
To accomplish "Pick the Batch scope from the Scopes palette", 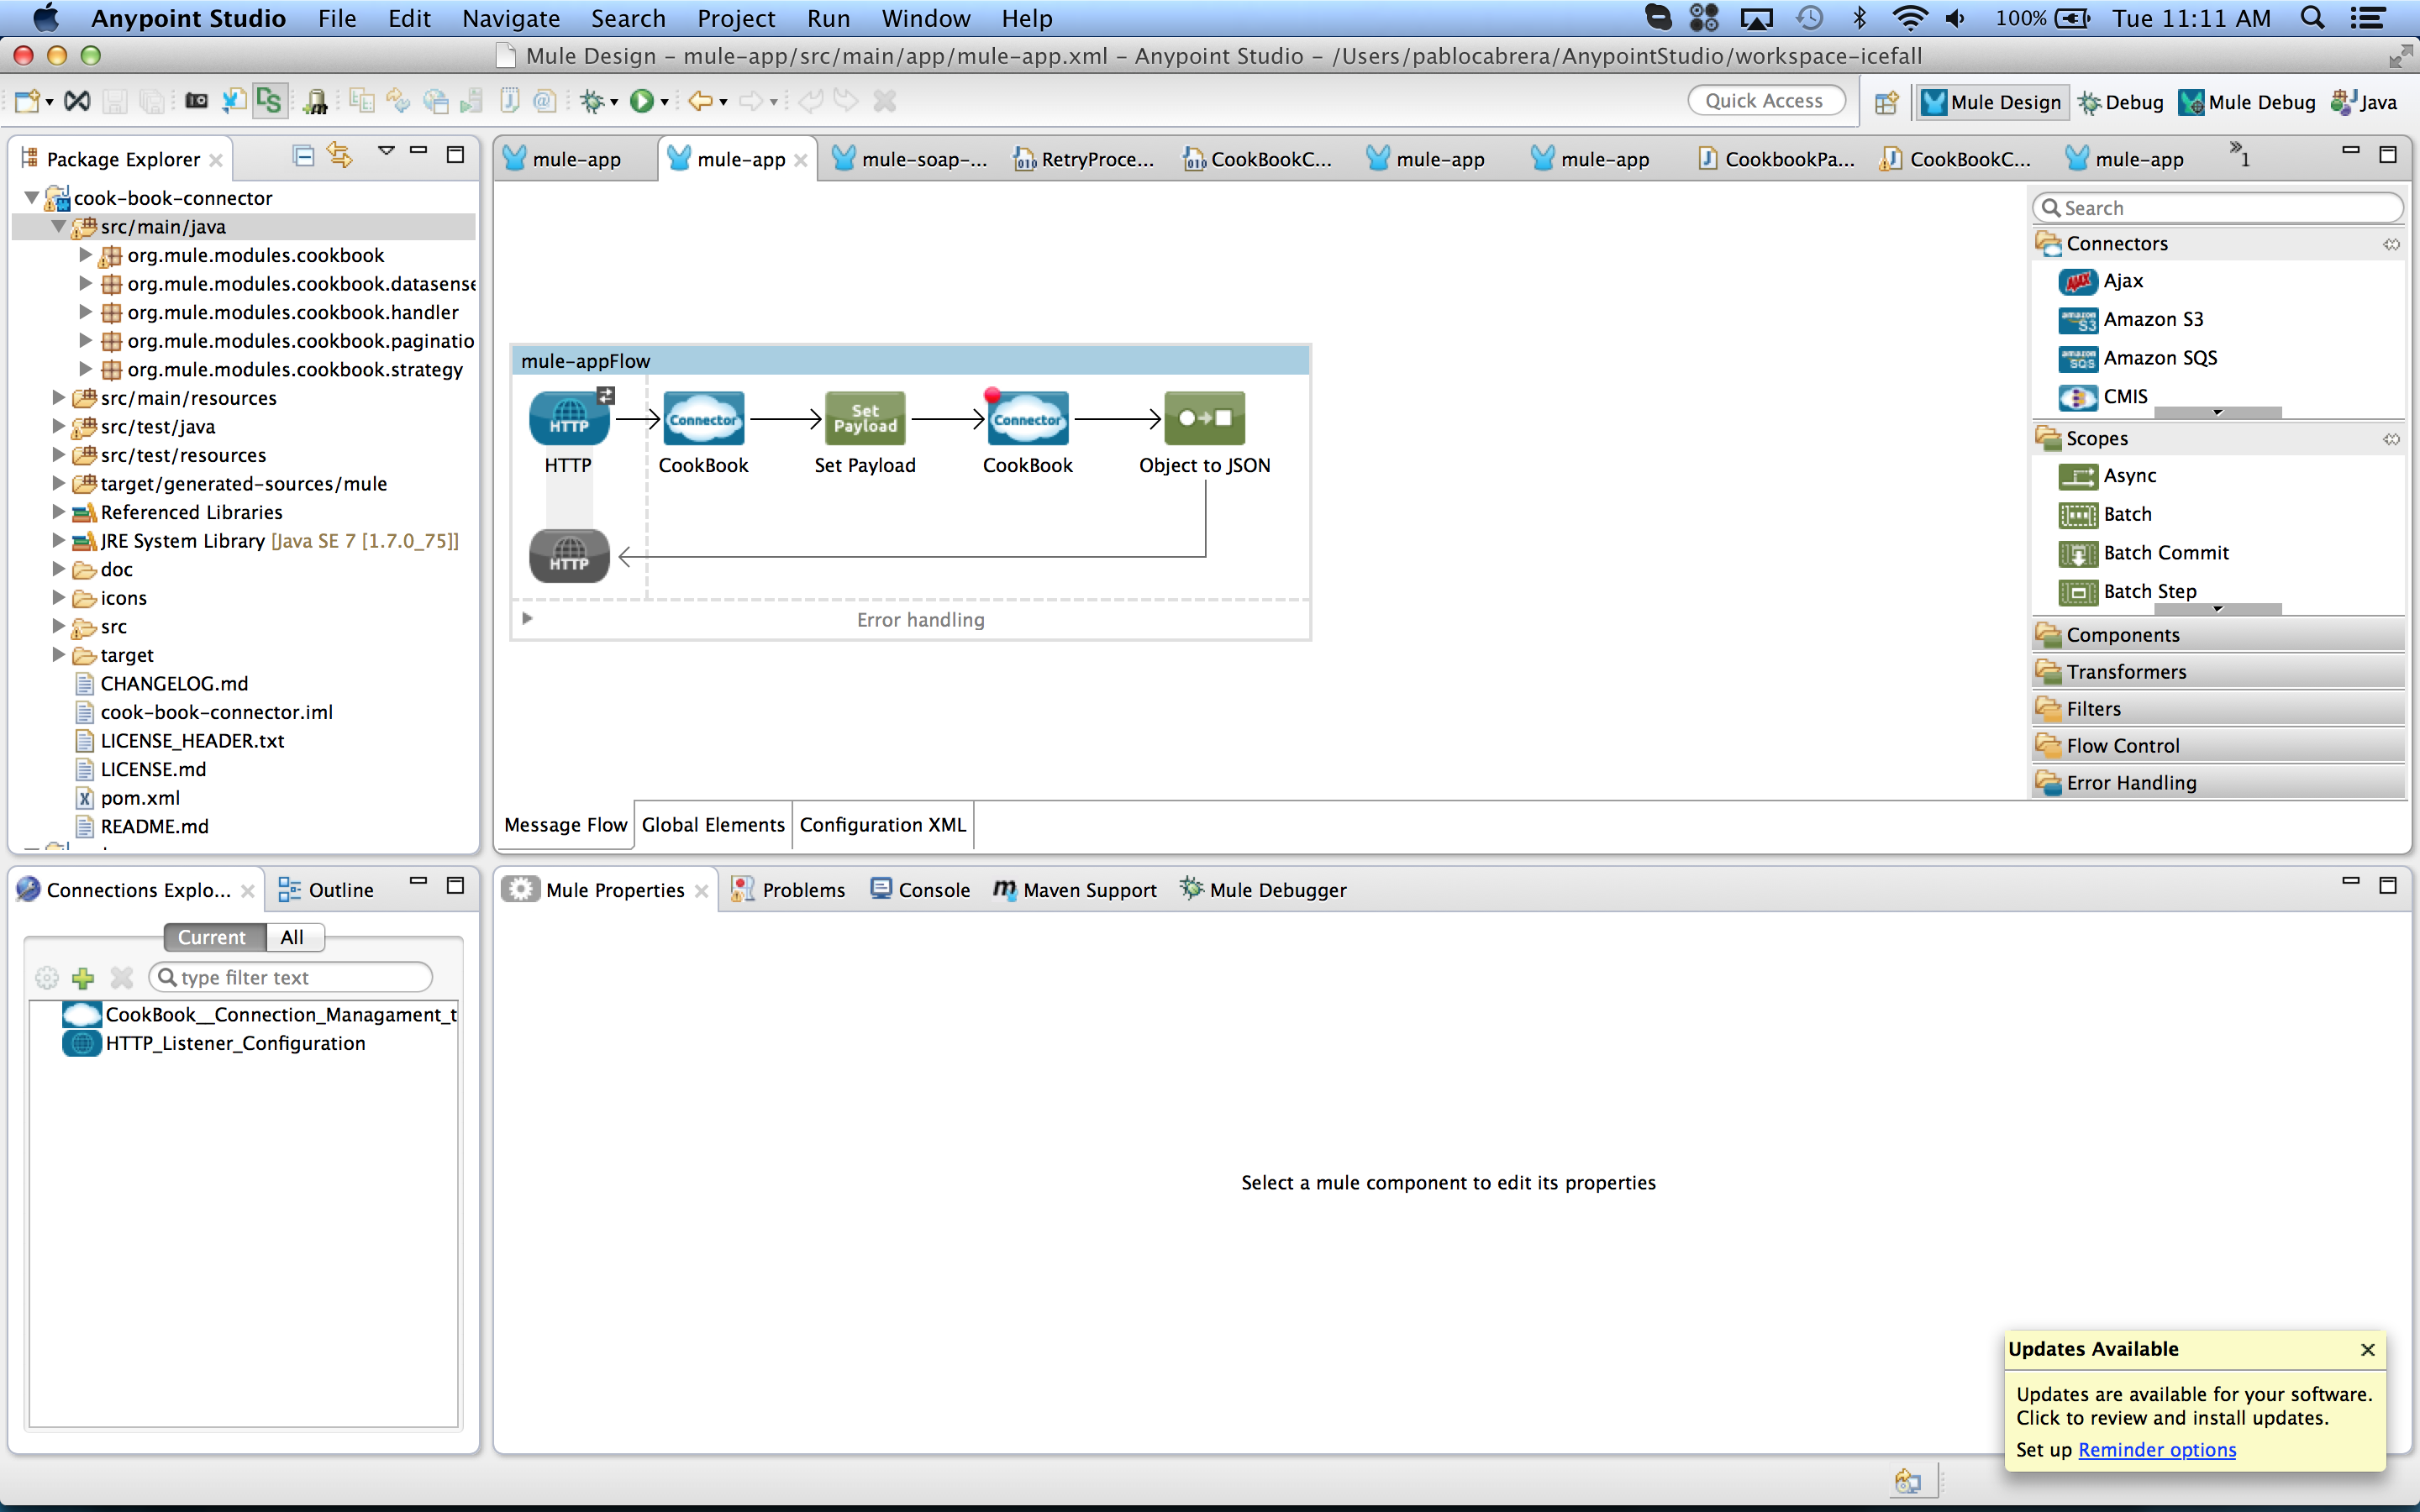I will (x=2126, y=514).
